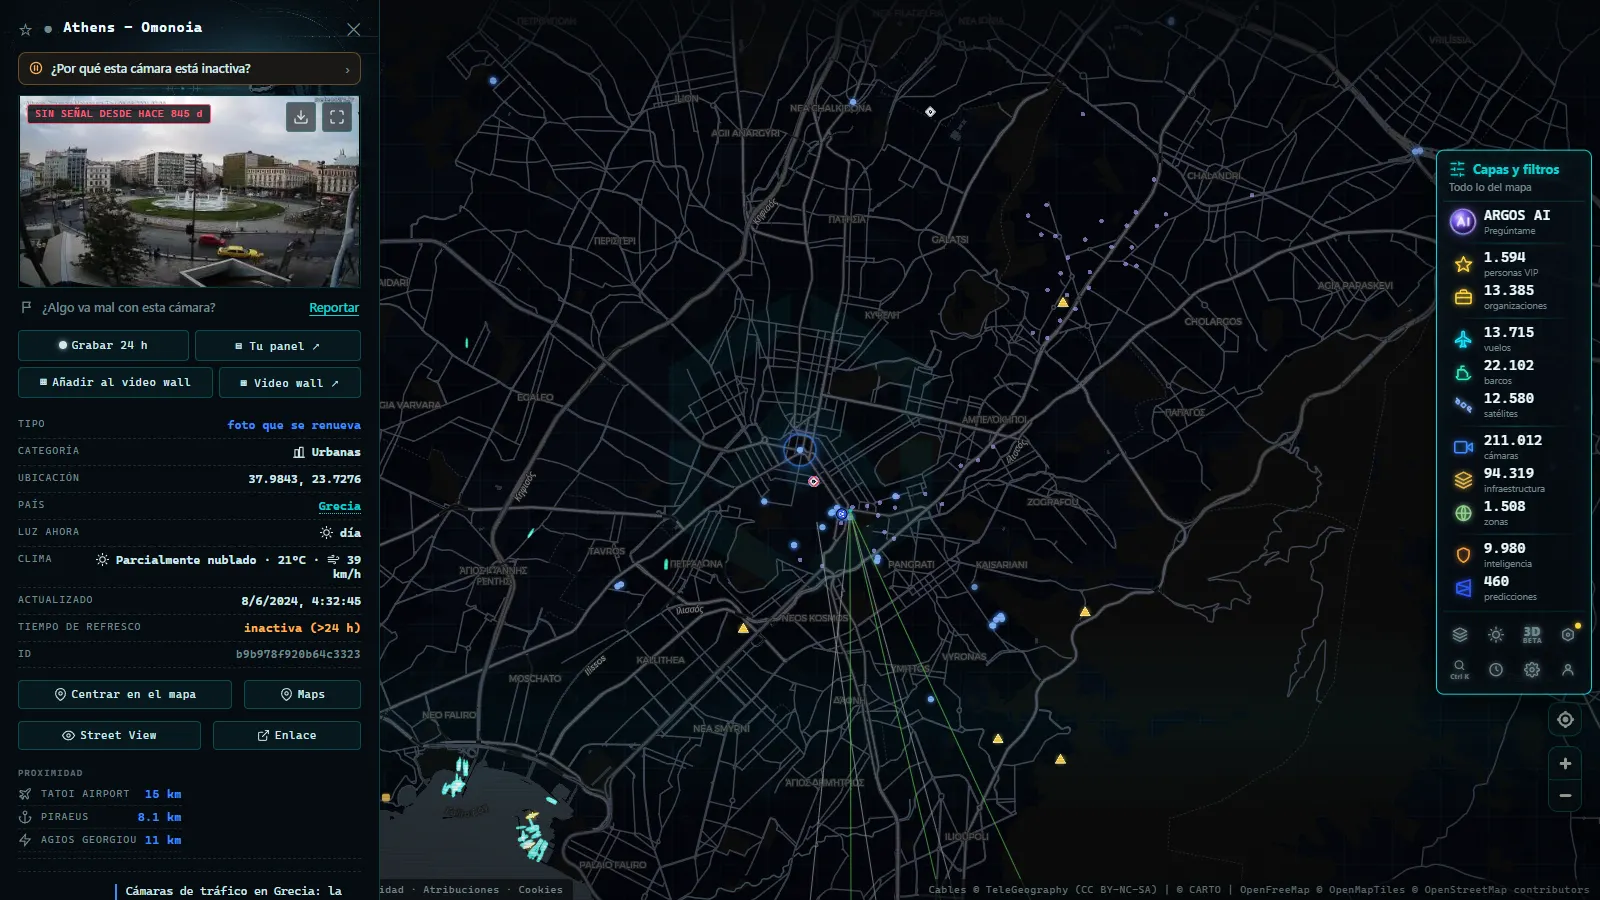This screenshot has height=900, width=1600.
Task: Open the clock history icon
Action: (x=1496, y=670)
